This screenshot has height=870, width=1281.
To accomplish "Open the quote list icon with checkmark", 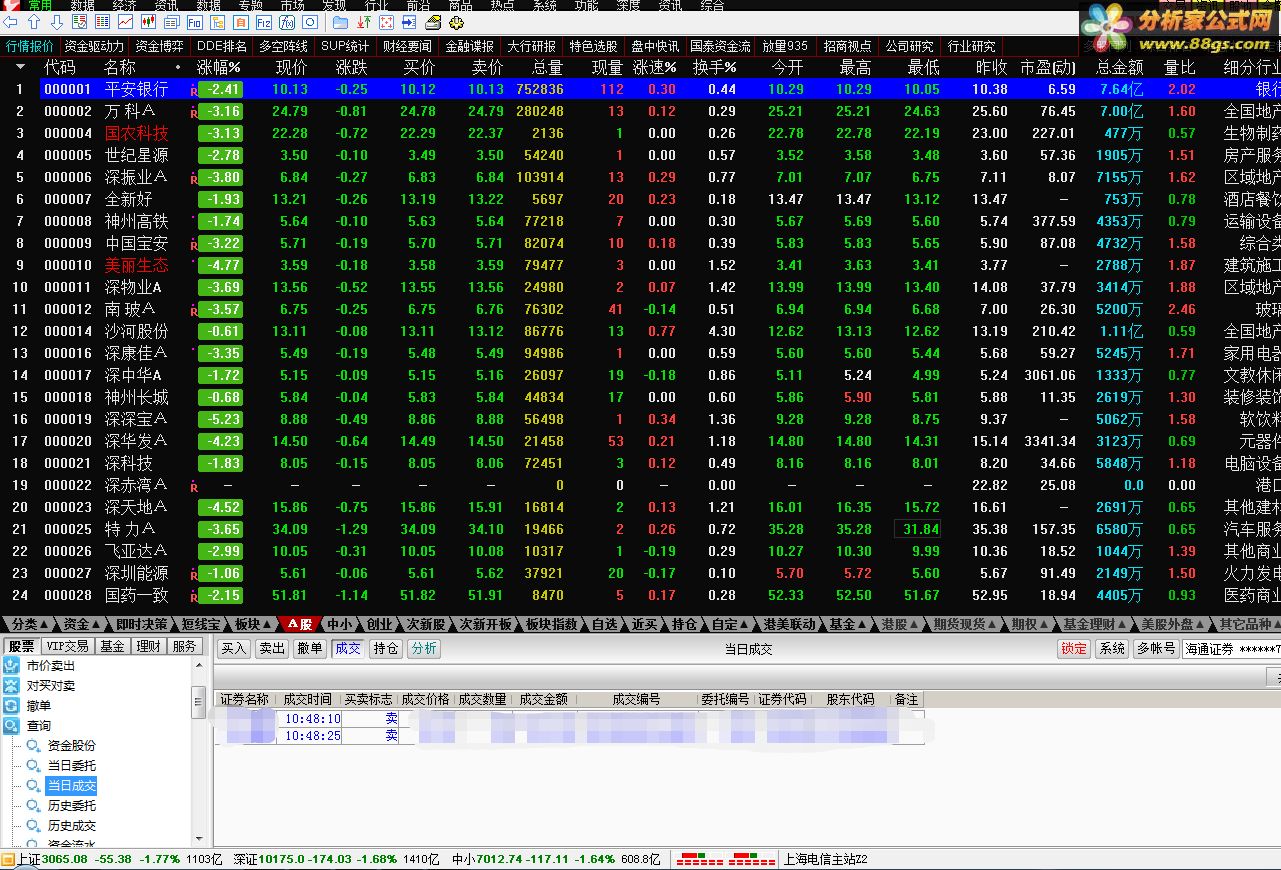I will 79,22.
